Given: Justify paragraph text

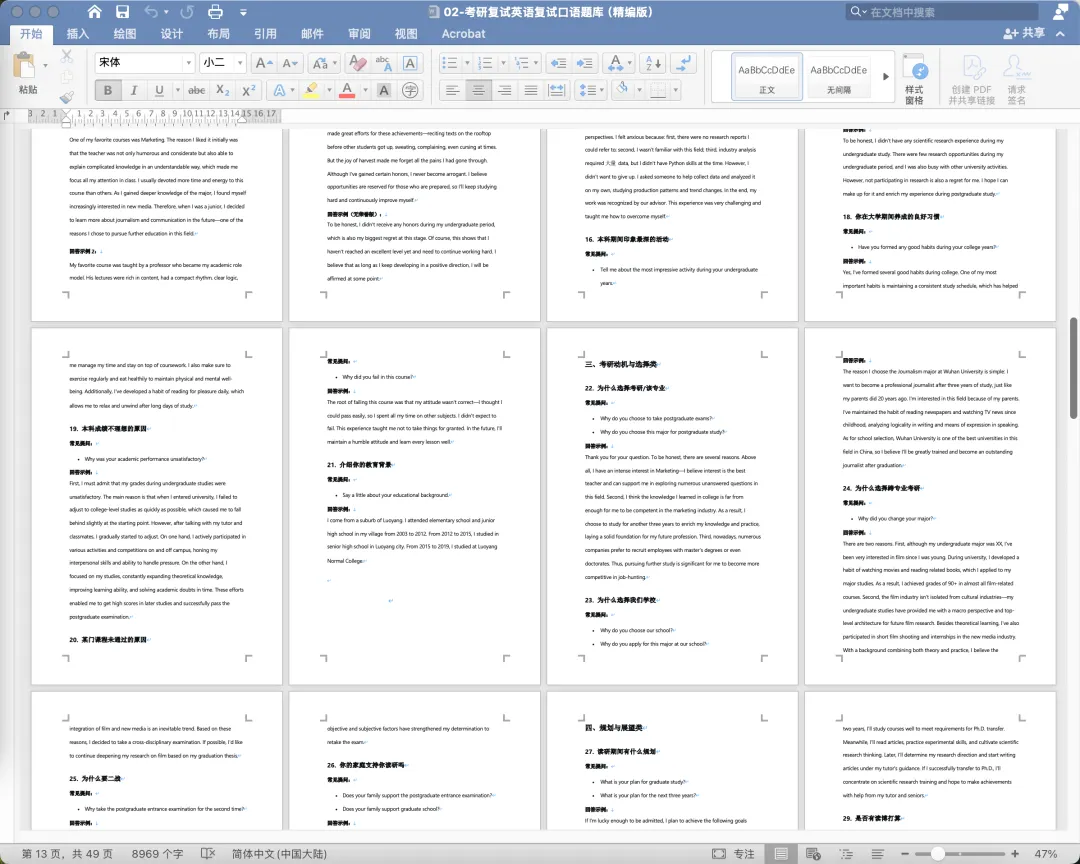Looking at the screenshot, I should pos(530,90).
